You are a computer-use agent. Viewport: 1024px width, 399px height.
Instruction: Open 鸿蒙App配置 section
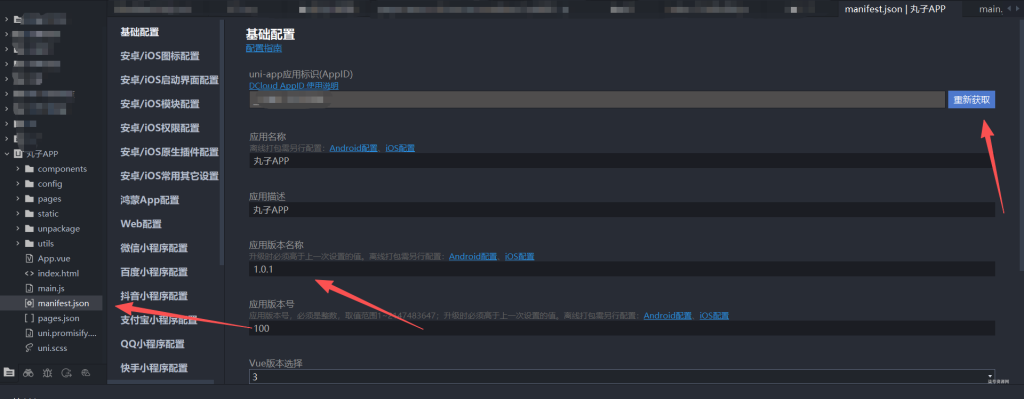[x=150, y=200]
